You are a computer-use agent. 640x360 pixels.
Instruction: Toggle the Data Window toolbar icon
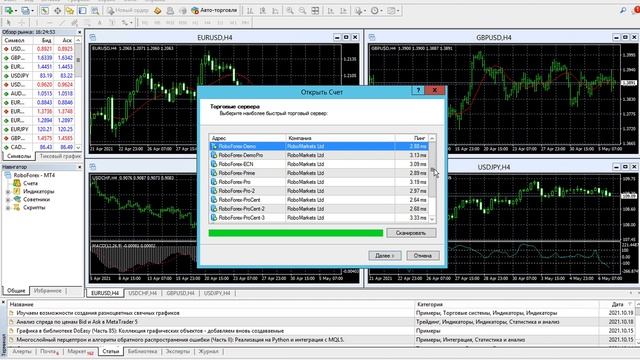(58, 11)
